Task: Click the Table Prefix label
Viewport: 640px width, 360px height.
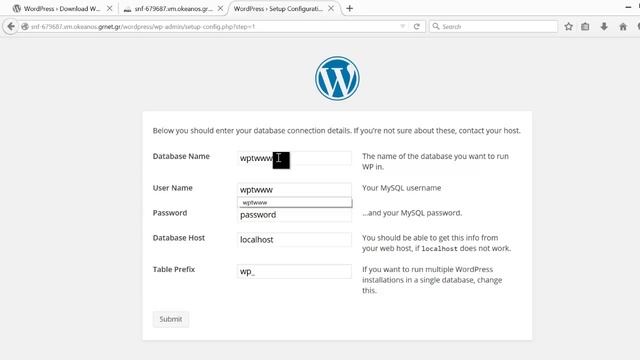Action: [174, 269]
